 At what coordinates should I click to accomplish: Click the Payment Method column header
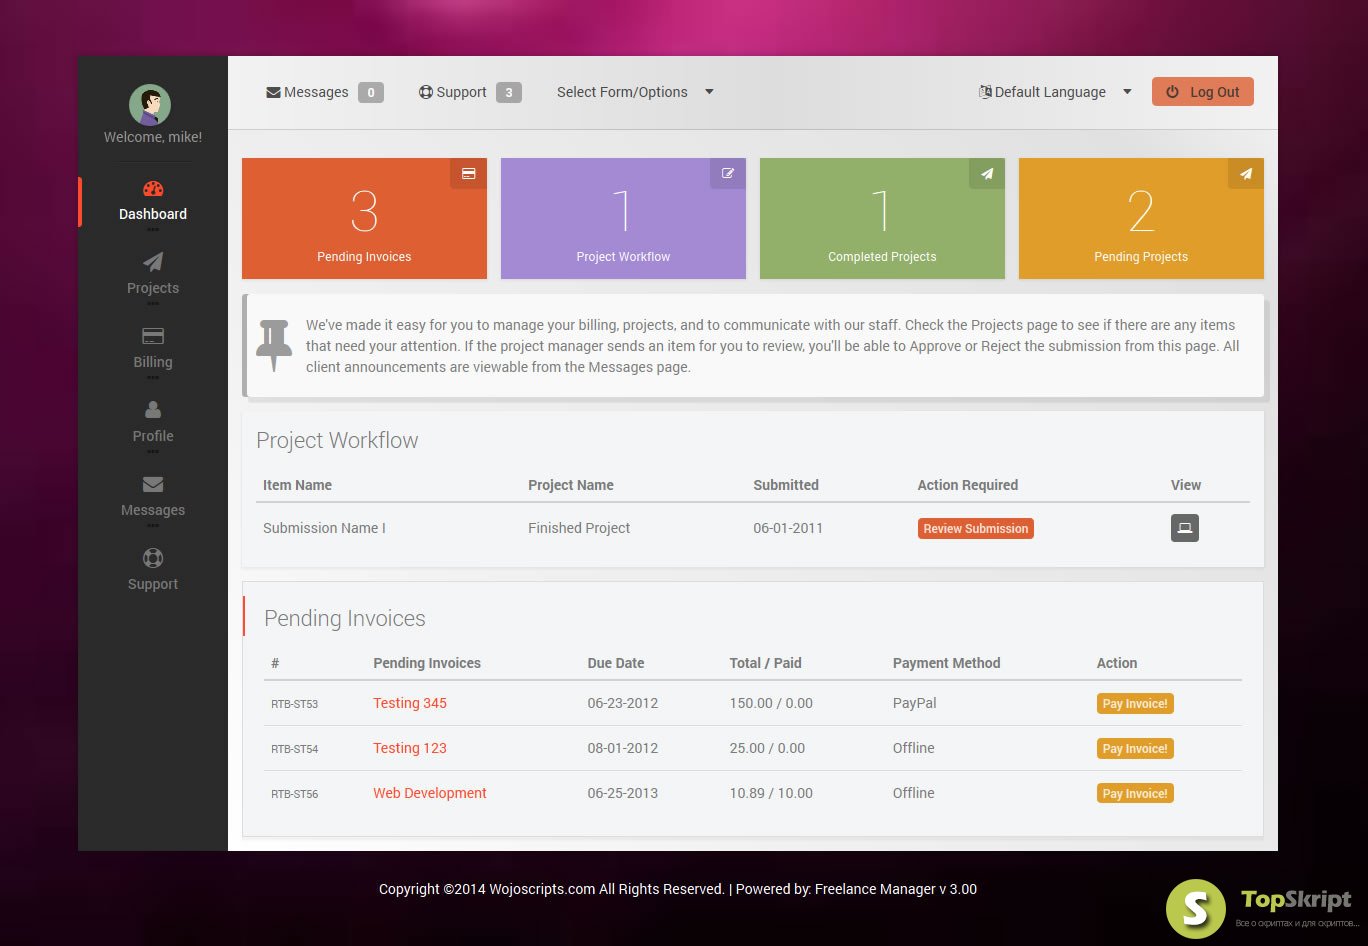coord(947,663)
